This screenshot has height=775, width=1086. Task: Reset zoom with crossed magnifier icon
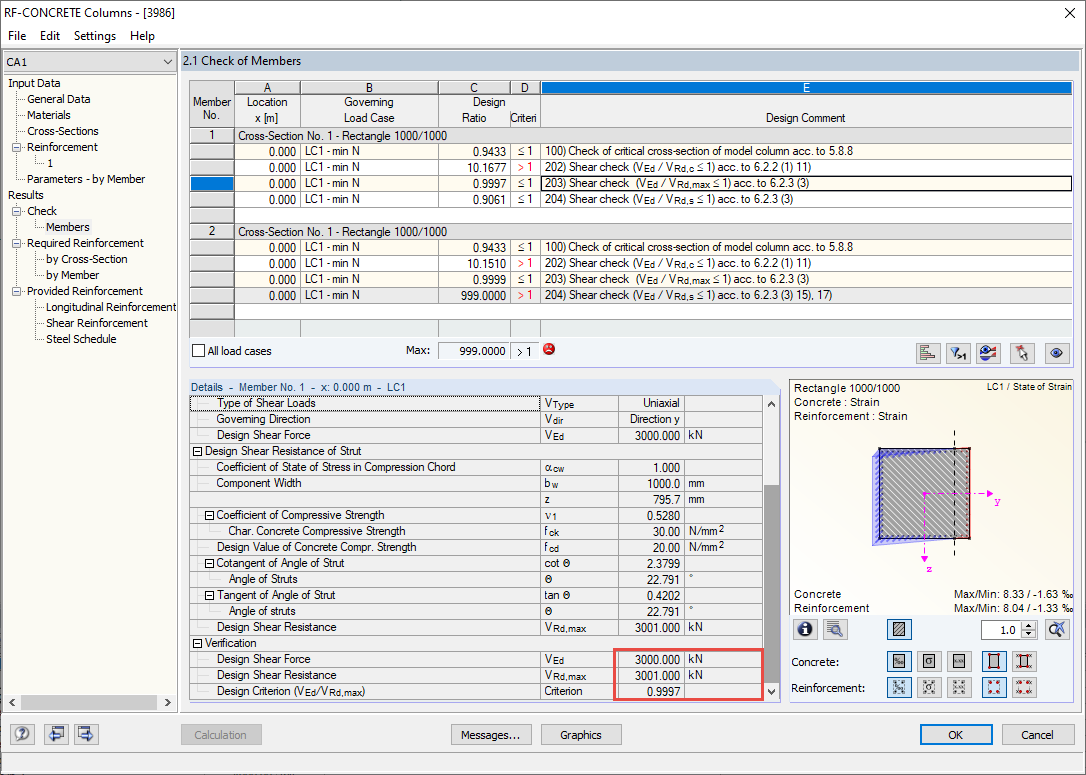(1056, 629)
